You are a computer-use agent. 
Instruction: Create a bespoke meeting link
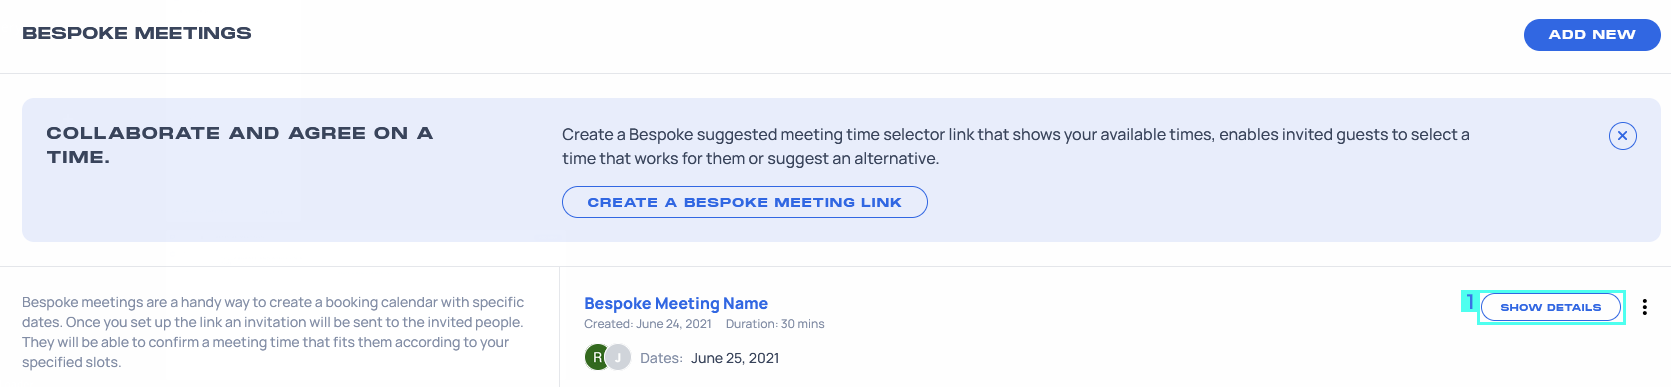pyautogui.click(x=744, y=202)
